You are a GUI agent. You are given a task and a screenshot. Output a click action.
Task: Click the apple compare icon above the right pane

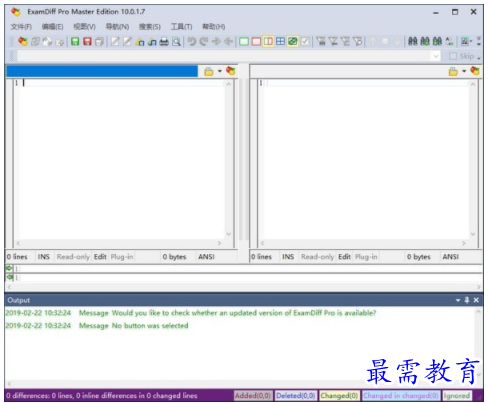[475, 71]
